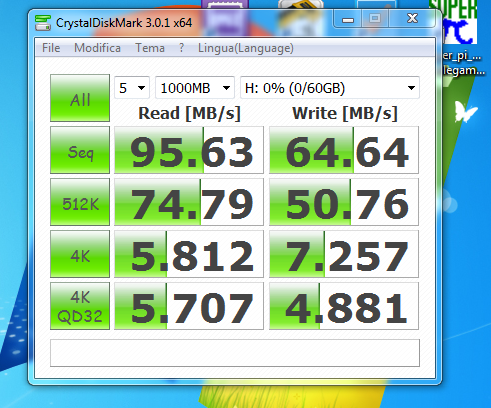Viewport: 491px width, 408px height.
Task: Open the Lingua(Language) menu
Action: [x=246, y=48]
